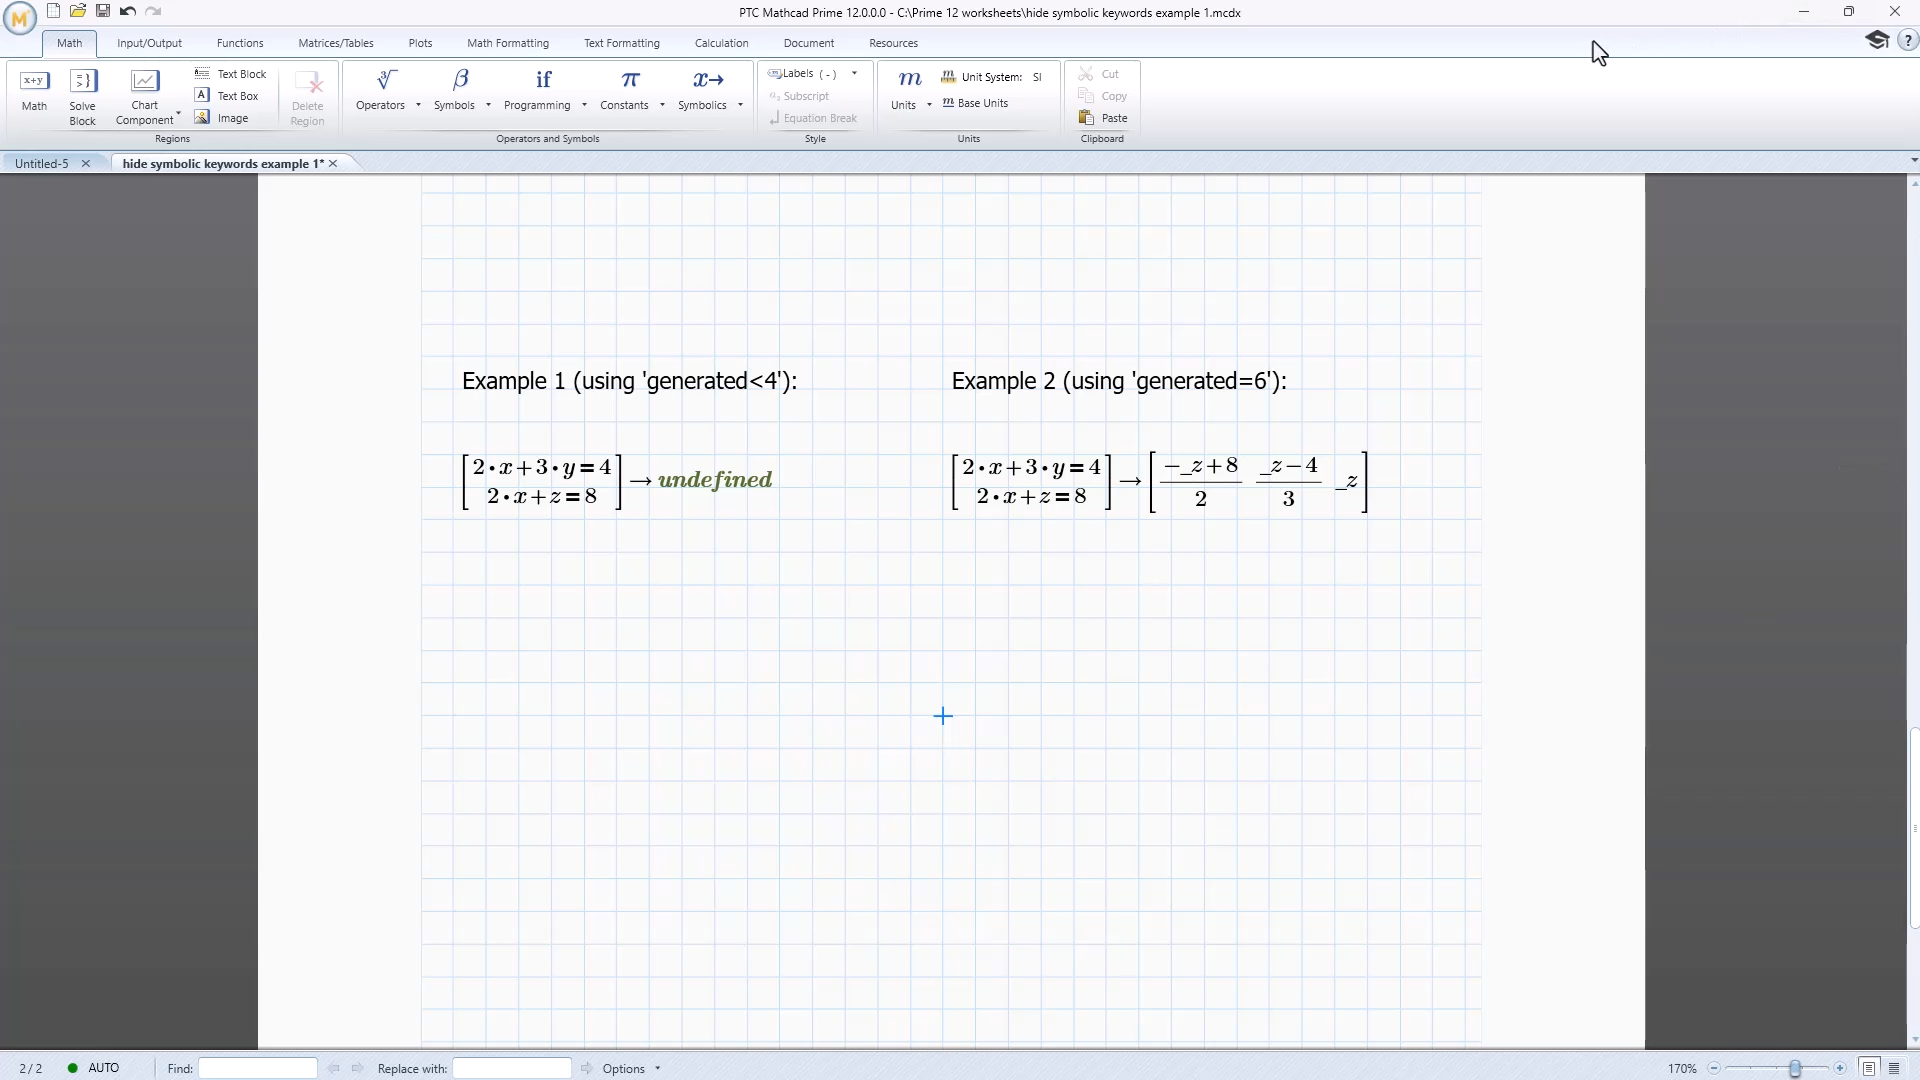Image resolution: width=1920 pixels, height=1080 pixels.
Task: Open the Resources ribbon tab
Action: pyautogui.click(x=894, y=43)
